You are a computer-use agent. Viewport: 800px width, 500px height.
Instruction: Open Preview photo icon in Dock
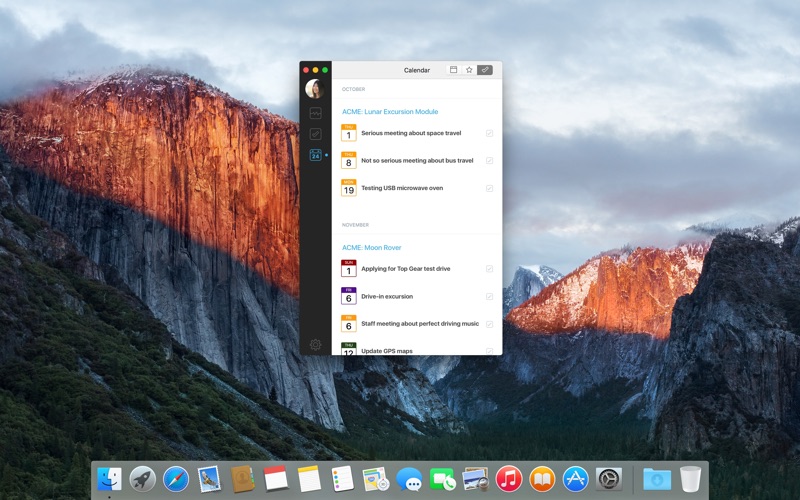476,480
